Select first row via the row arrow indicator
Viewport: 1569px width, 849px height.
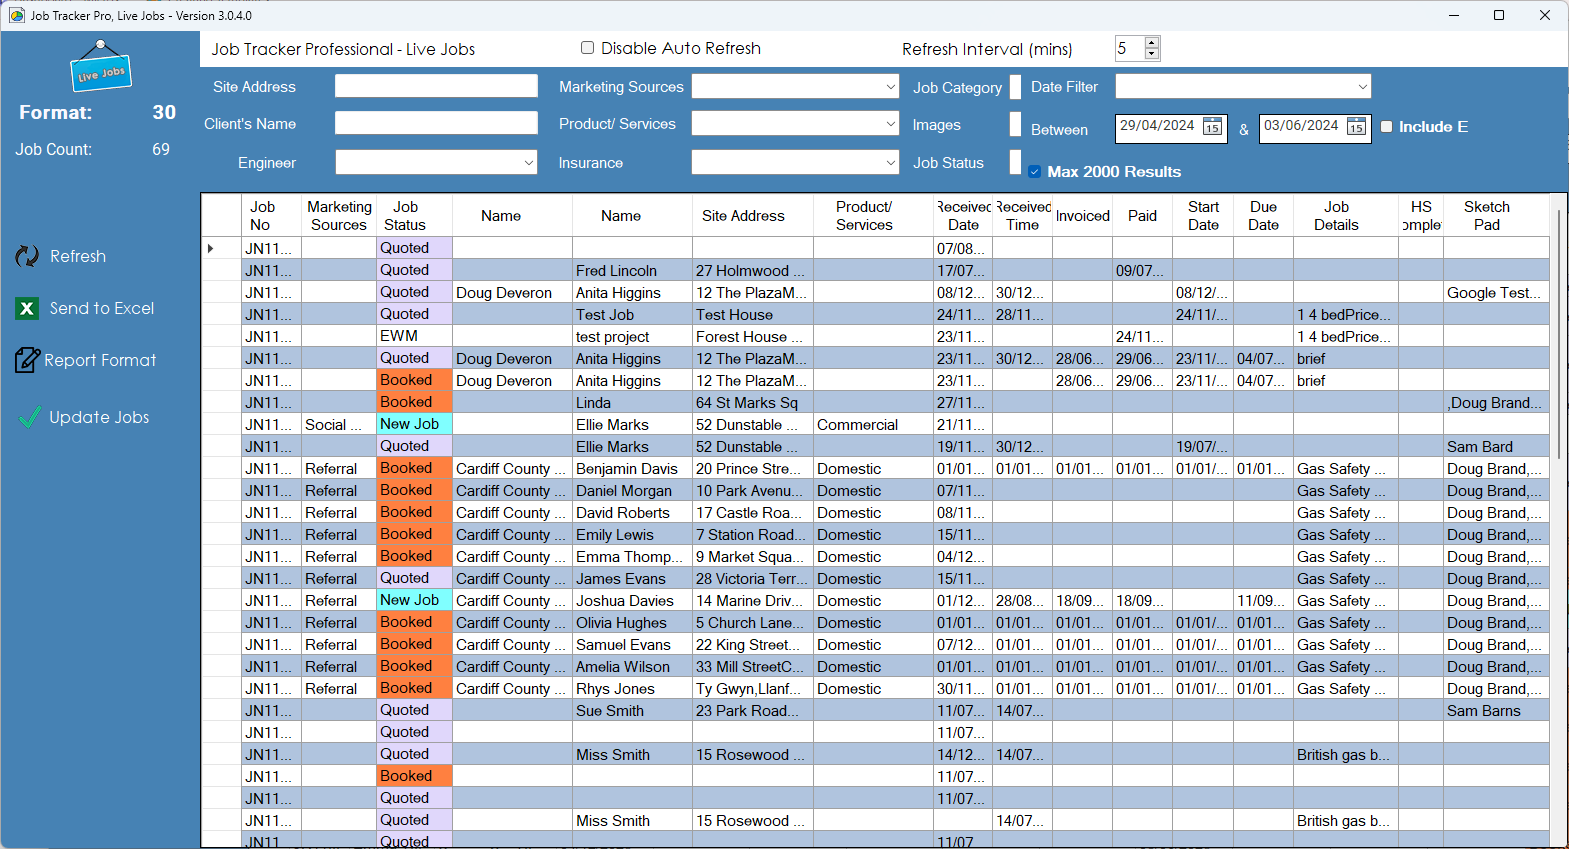pyautogui.click(x=210, y=248)
